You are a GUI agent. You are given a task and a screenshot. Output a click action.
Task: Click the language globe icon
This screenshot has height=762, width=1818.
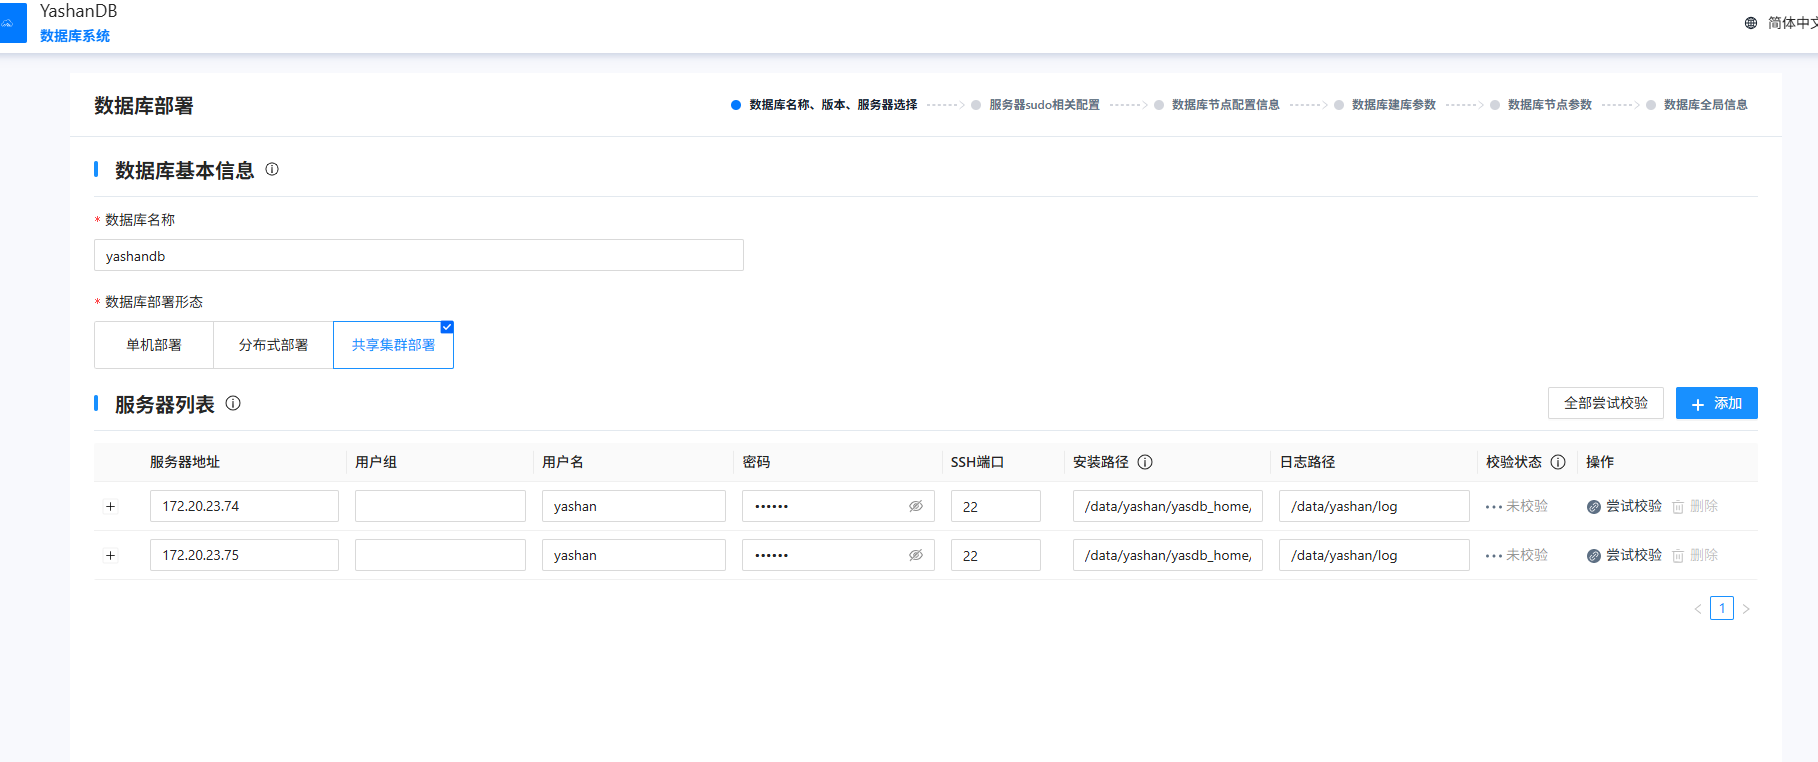coord(1751,23)
